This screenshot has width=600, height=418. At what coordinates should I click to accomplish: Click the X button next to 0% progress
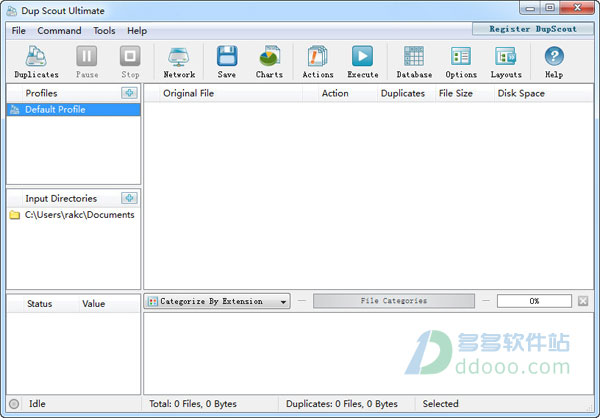[x=583, y=301]
